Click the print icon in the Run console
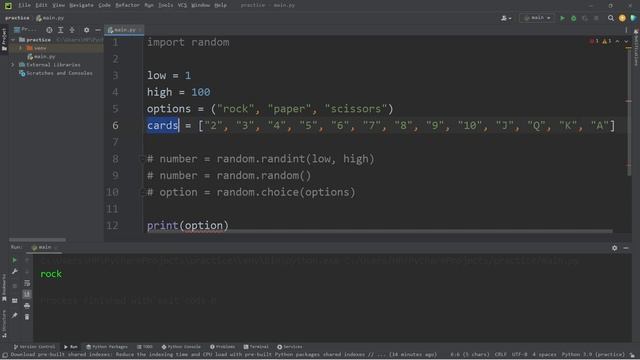640x360 pixels. pos(27,305)
